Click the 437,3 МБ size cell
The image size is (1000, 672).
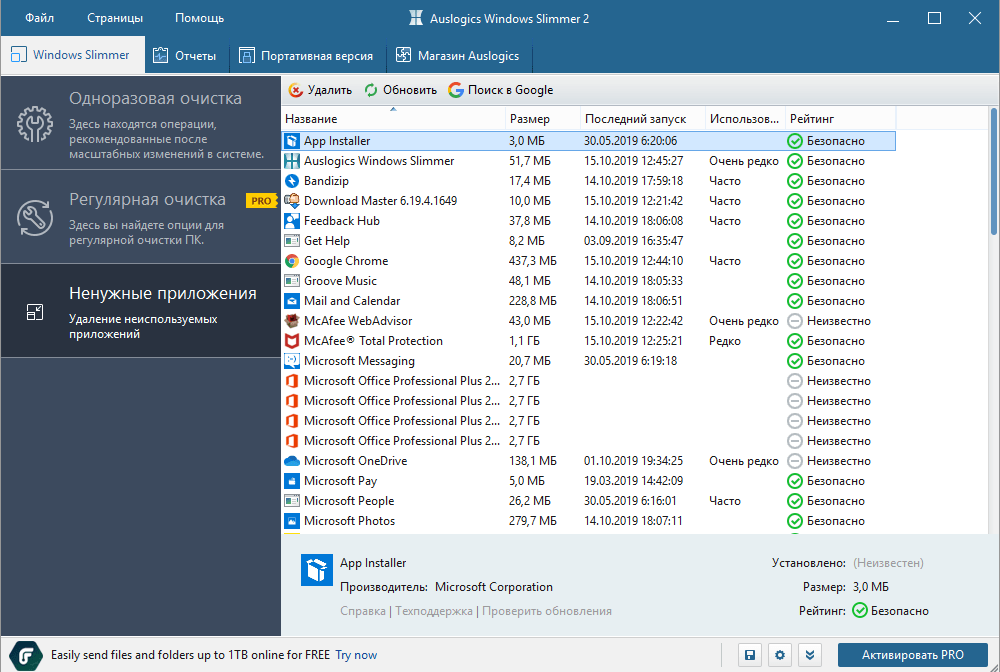coord(533,261)
